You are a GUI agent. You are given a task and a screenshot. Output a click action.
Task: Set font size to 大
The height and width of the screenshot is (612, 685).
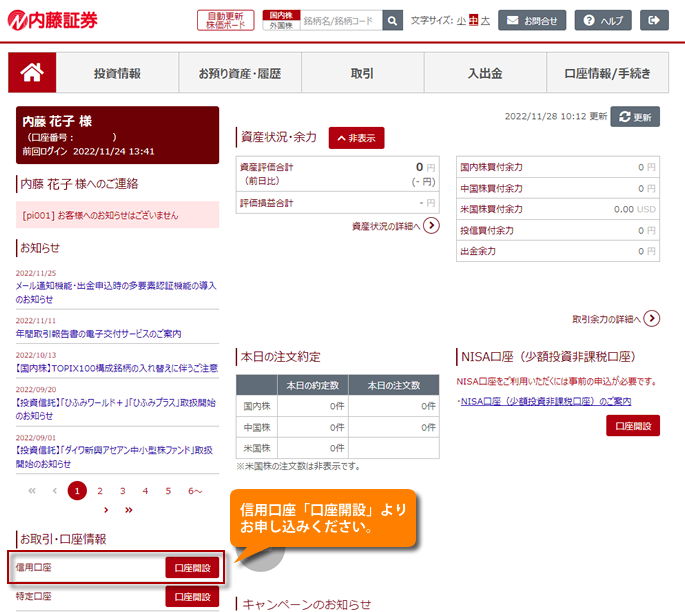pyautogui.click(x=486, y=20)
